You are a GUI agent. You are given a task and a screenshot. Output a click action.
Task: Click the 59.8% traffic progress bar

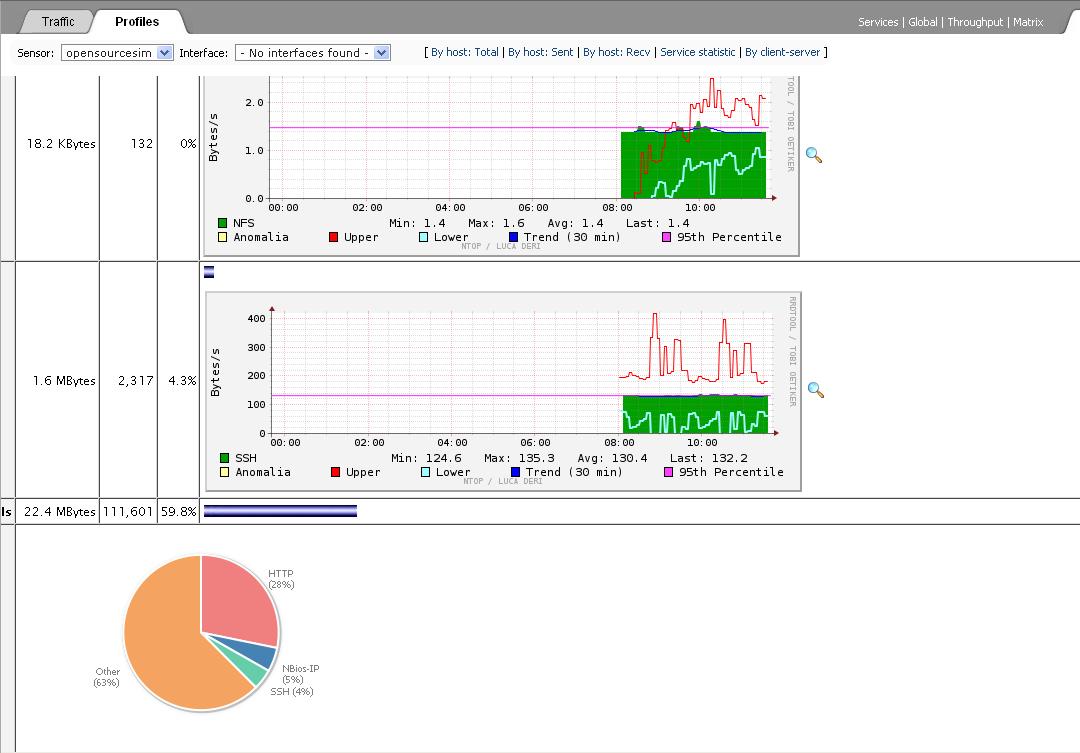280,511
